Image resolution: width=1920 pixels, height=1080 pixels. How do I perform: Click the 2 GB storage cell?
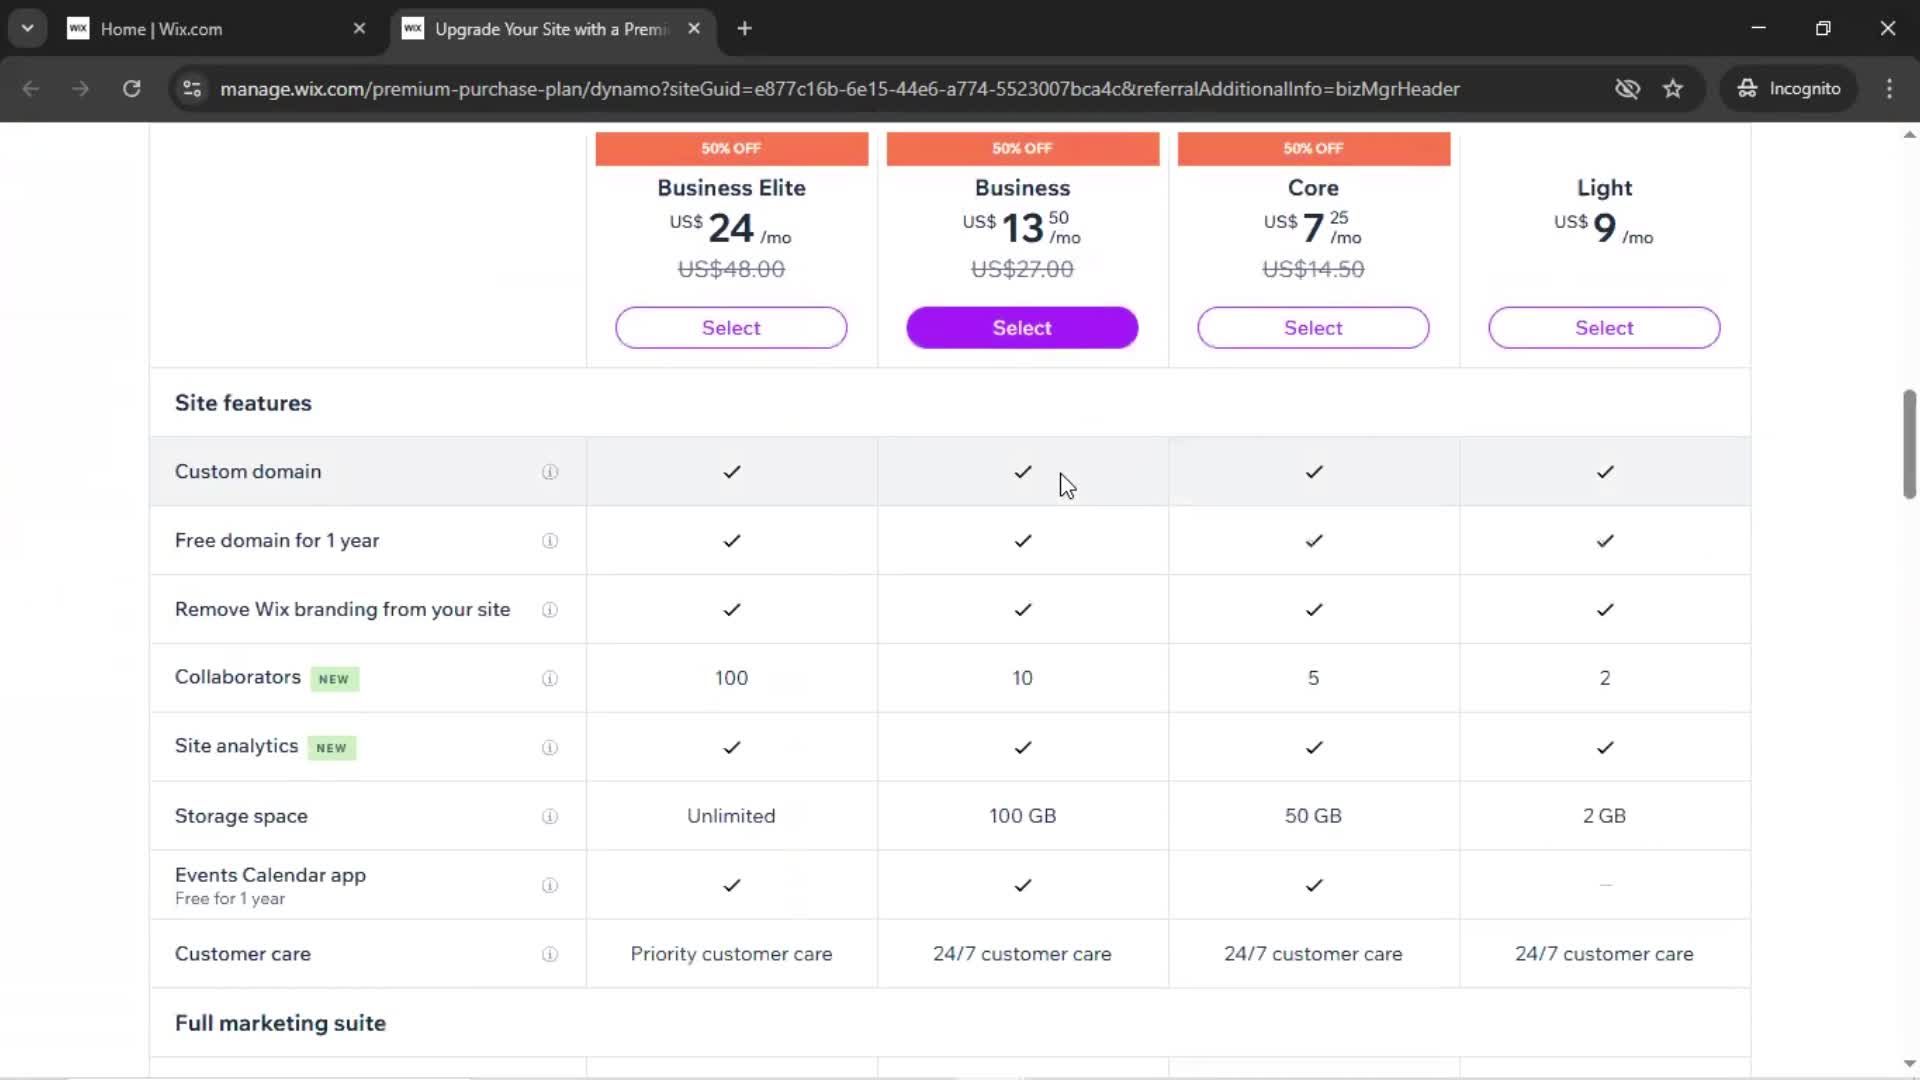pyautogui.click(x=1604, y=816)
